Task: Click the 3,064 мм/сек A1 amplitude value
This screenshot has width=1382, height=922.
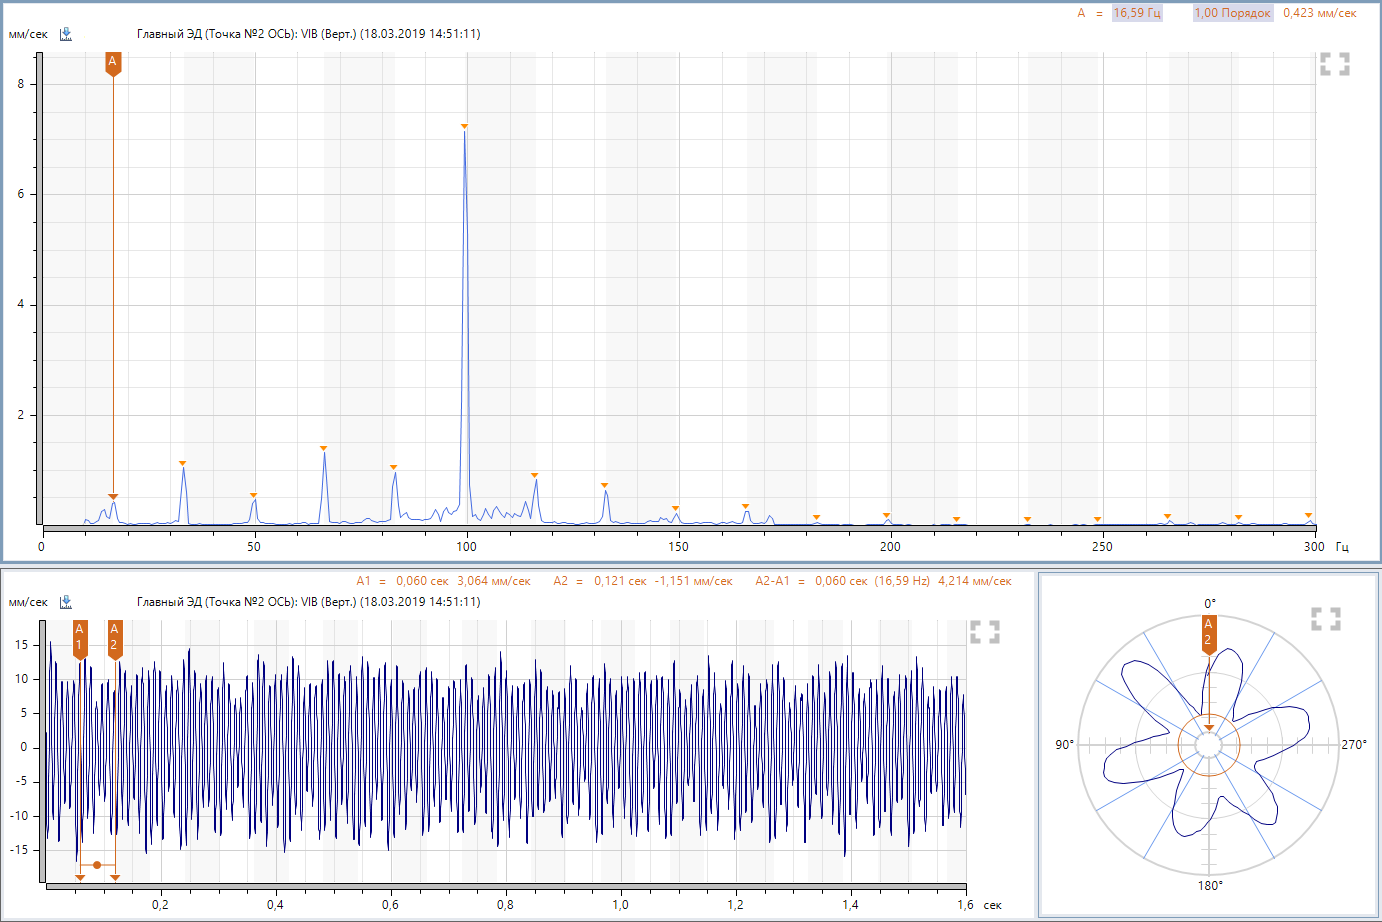Action: 494,581
